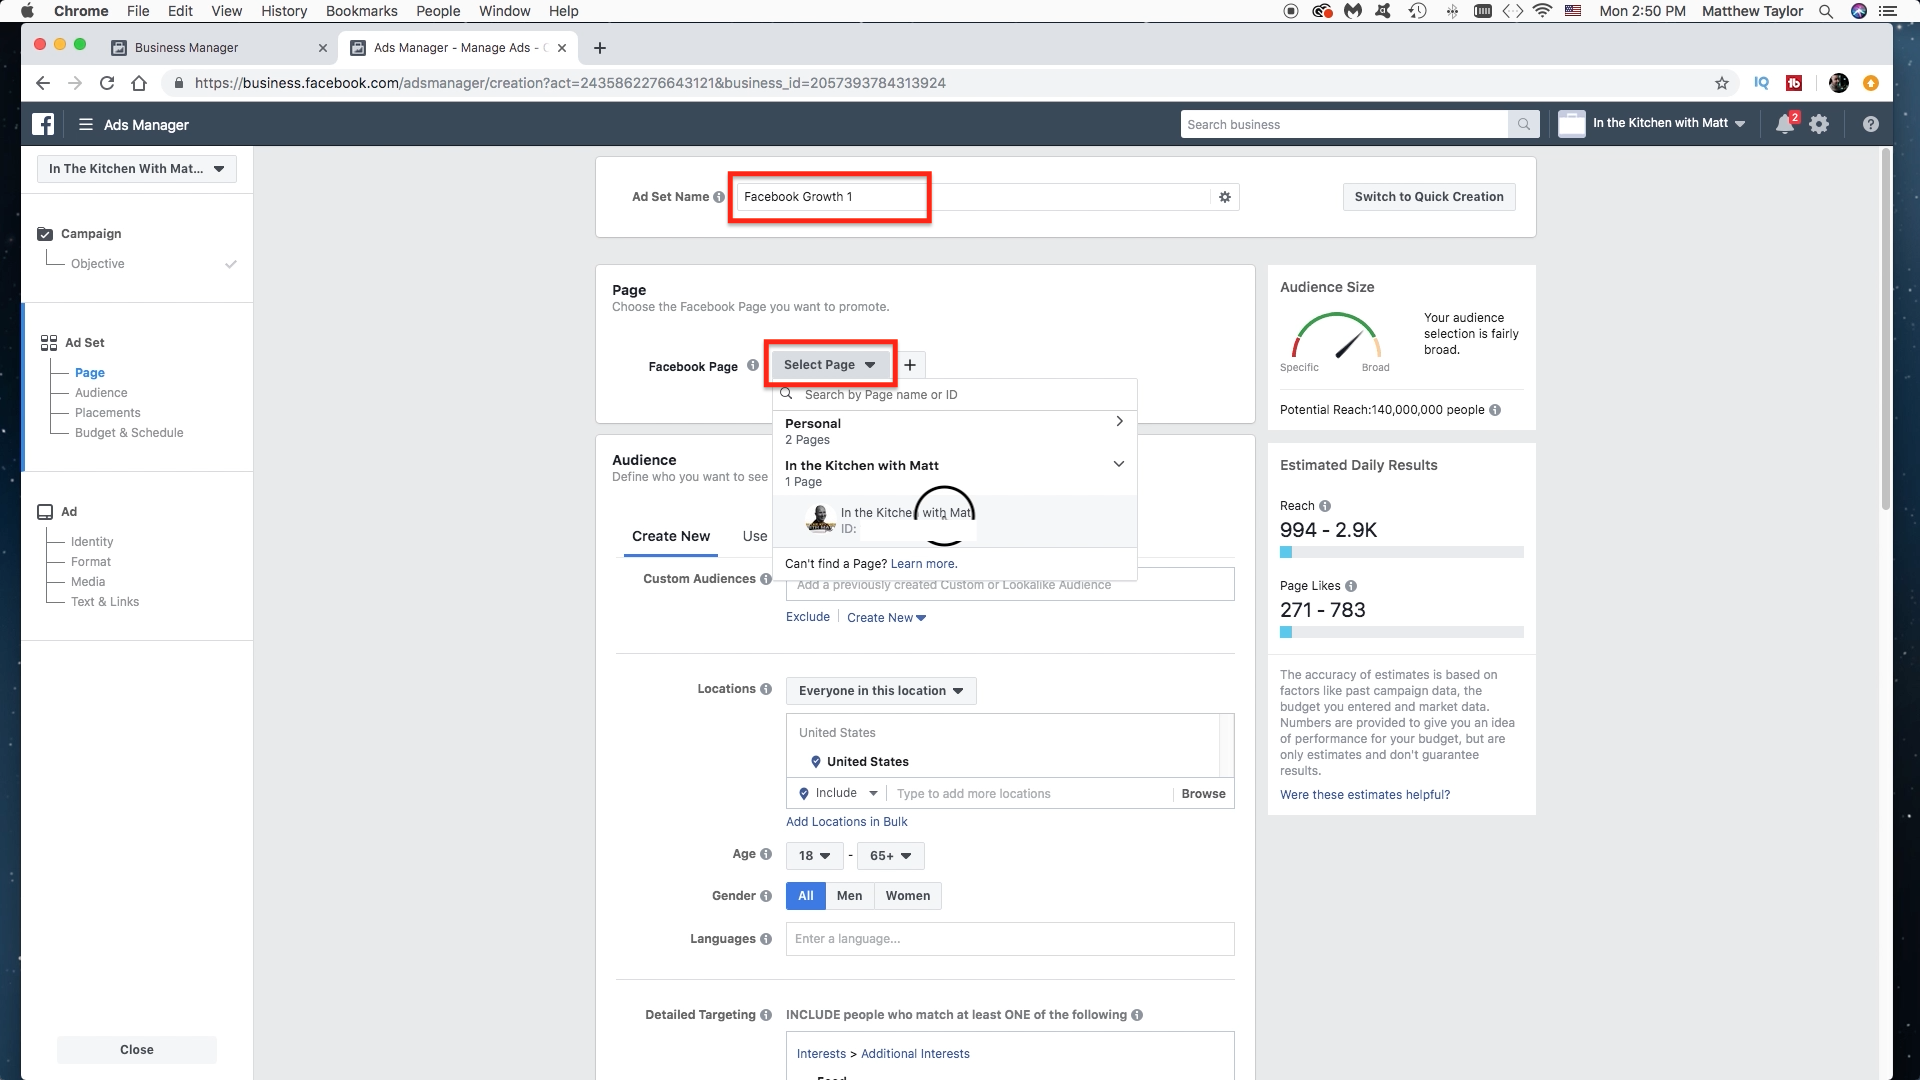Click the Ad Set settings gear icon
The height and width of the screenshot is (1080, 1920).
tap(1225, 196)
